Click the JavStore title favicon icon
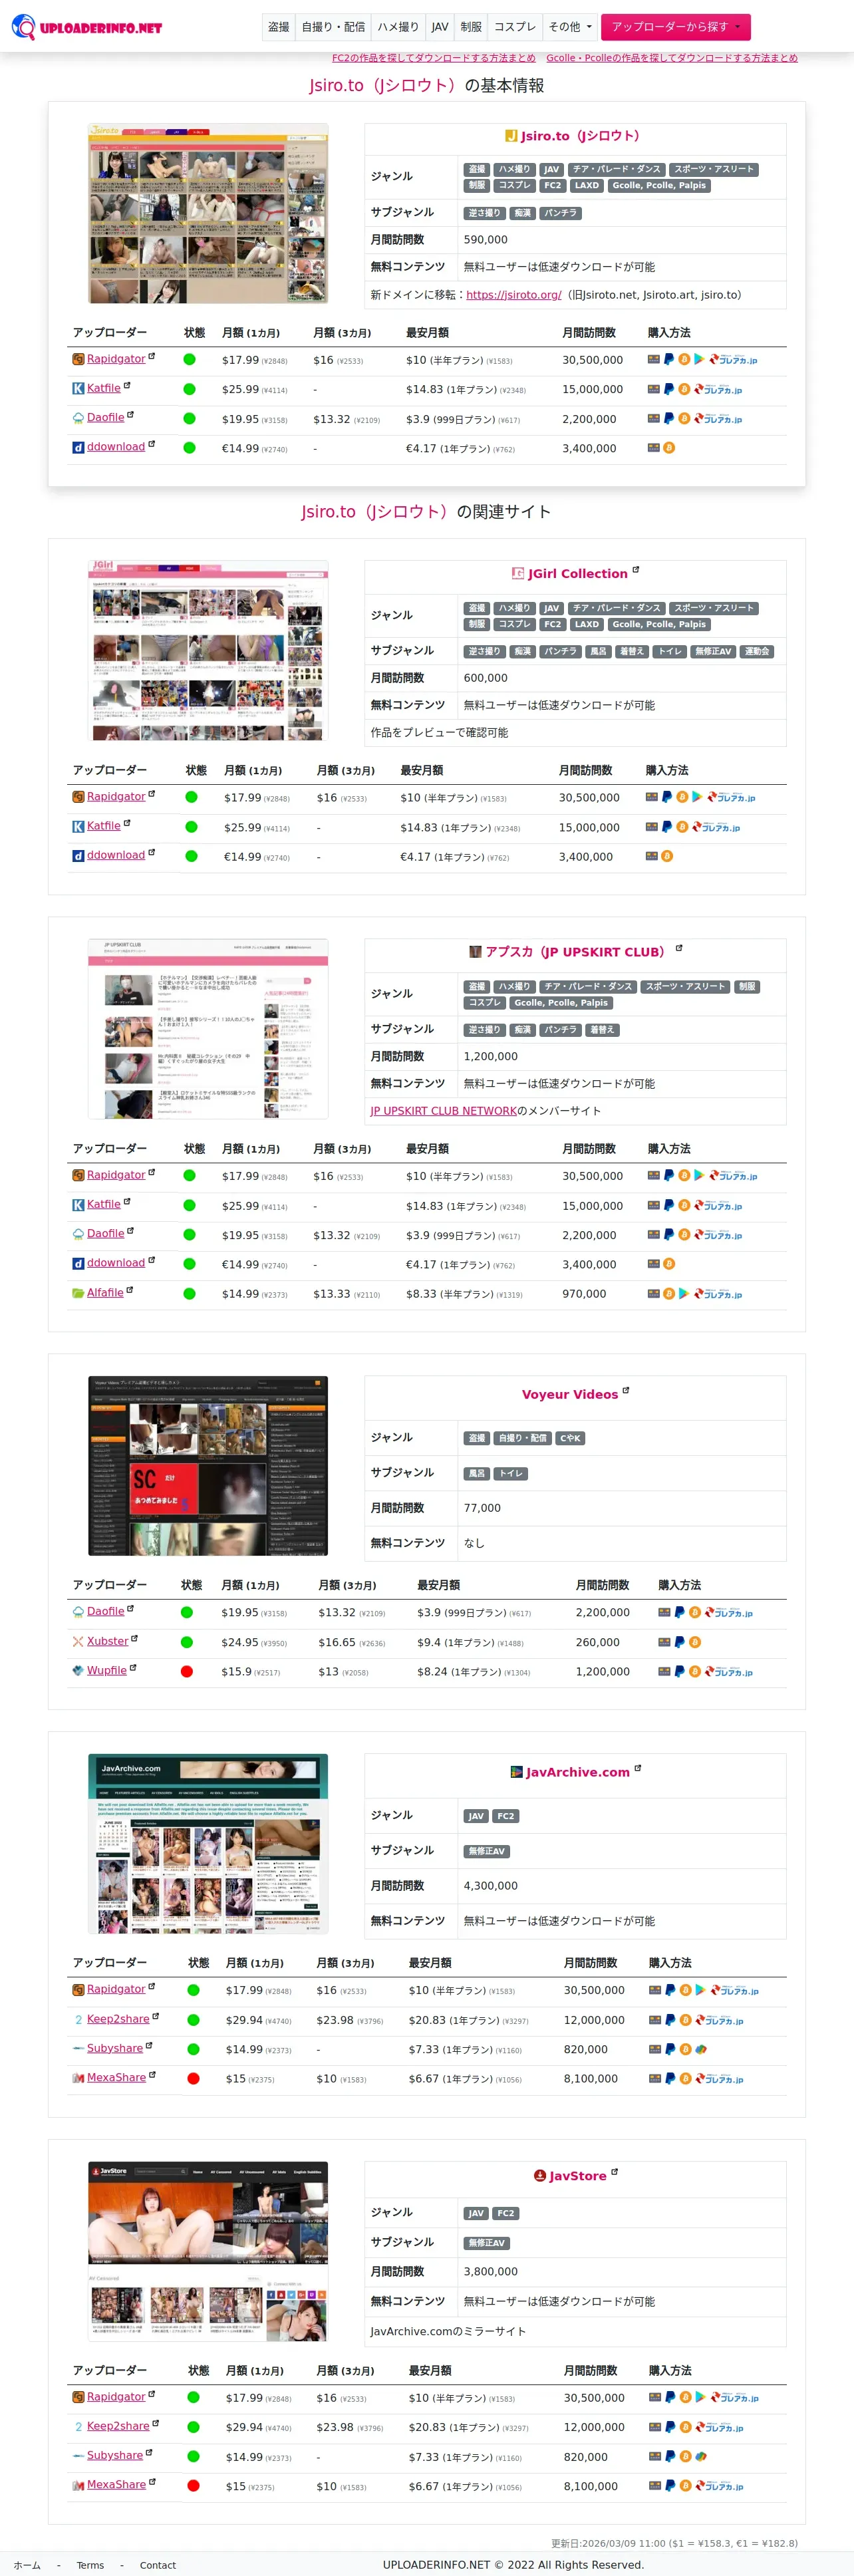This screenshot has height=2576, width=854. (539, 2176)
